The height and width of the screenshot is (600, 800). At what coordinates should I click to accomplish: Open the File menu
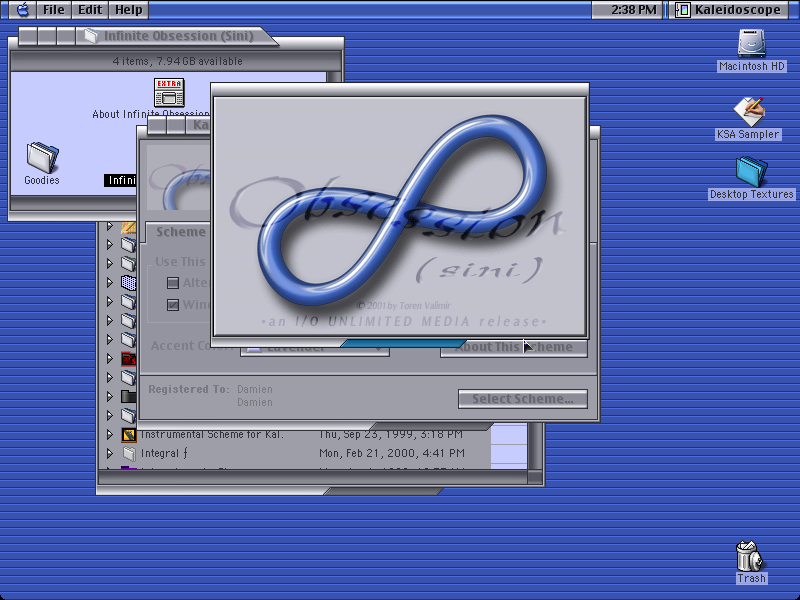coord(54,10)
